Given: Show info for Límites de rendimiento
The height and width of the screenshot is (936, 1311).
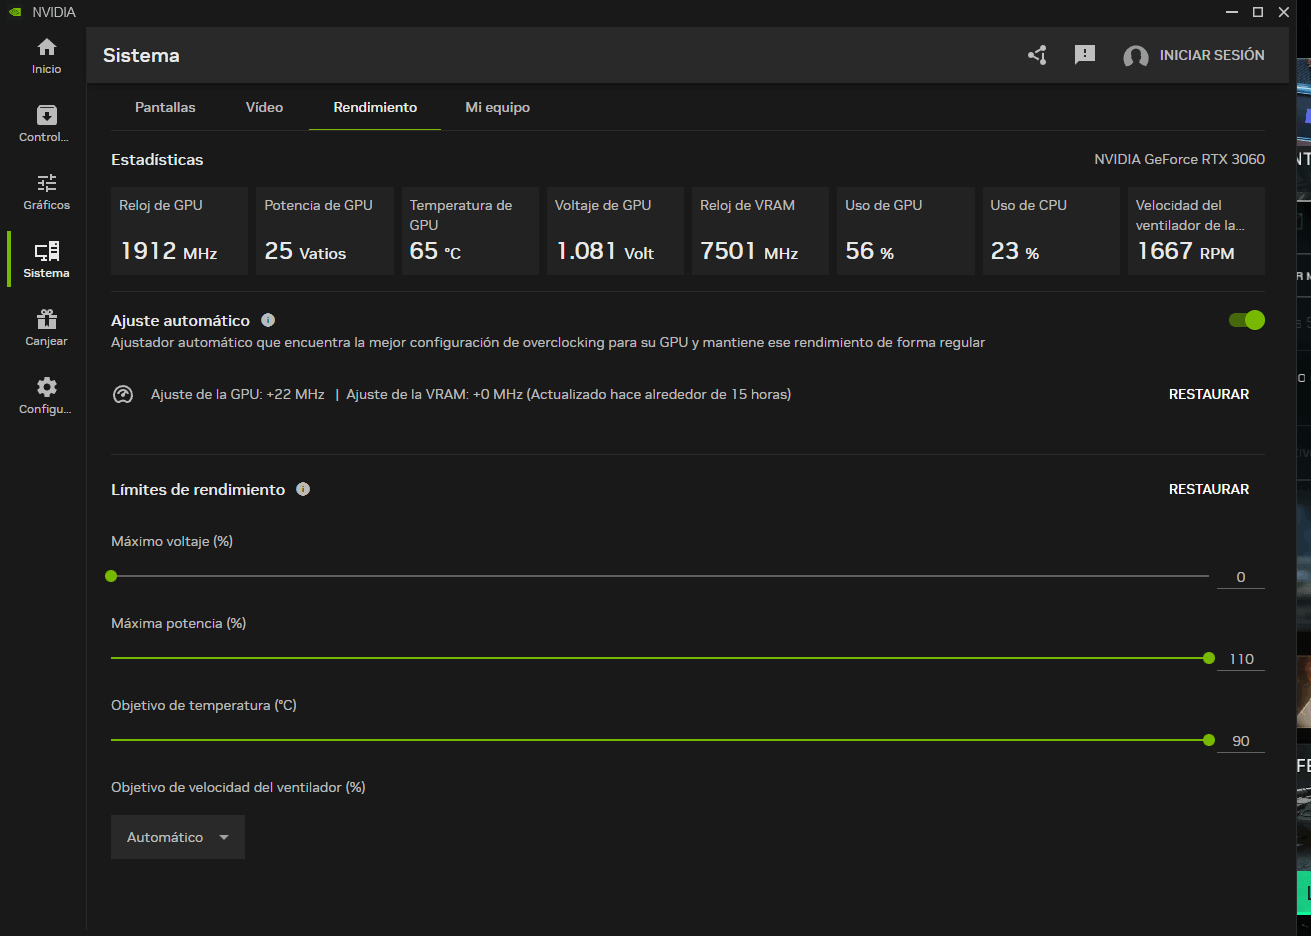Looking at the screenshot, I should 303,489.
